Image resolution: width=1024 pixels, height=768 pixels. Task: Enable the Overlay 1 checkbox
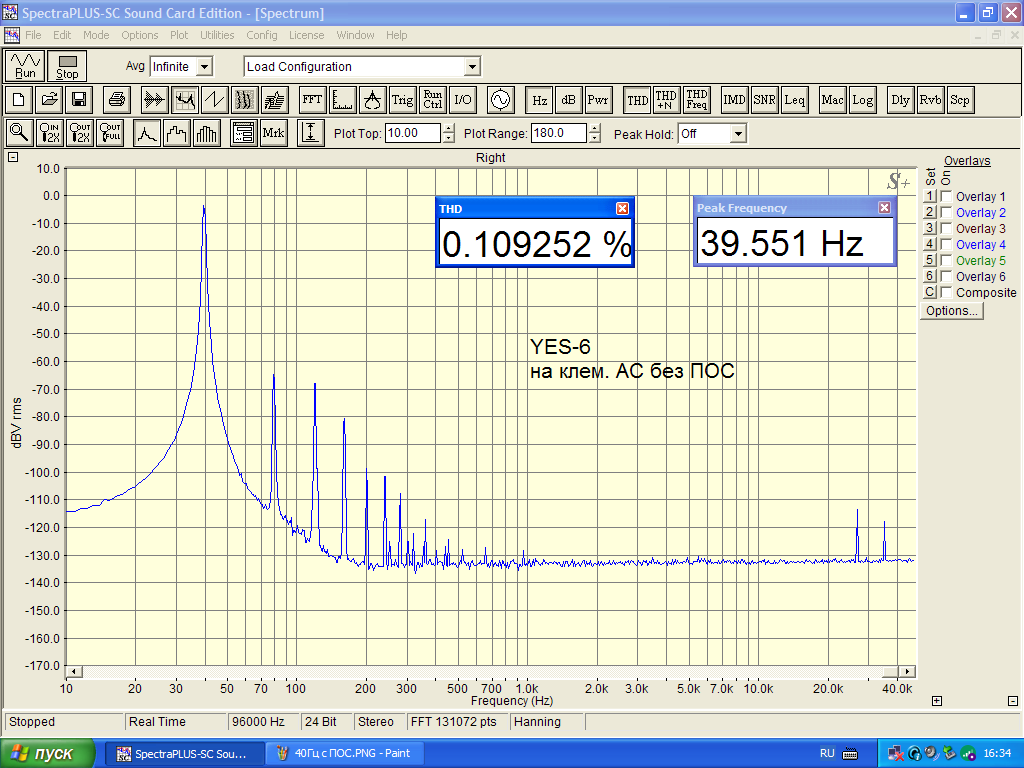tap(946, 197)
